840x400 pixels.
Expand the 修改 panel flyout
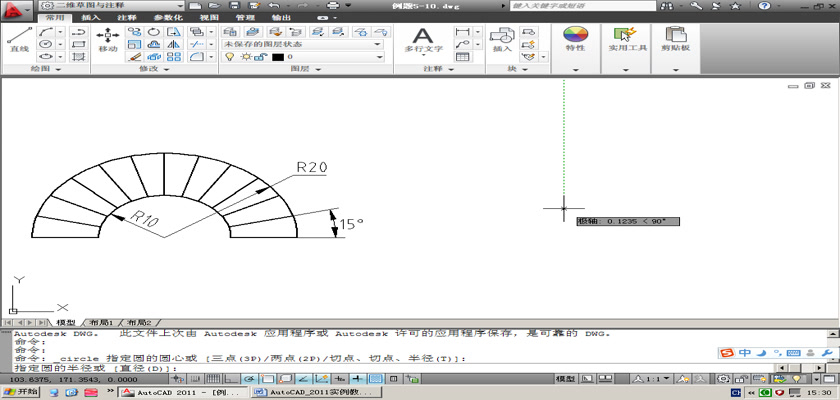[154, 69]
